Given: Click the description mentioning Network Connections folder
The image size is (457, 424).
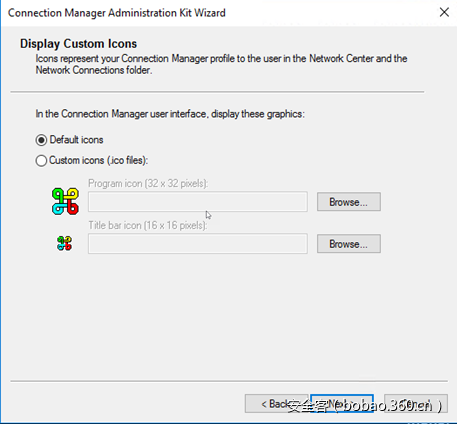Looking at the screenshot, I should [x=221, y=64].
